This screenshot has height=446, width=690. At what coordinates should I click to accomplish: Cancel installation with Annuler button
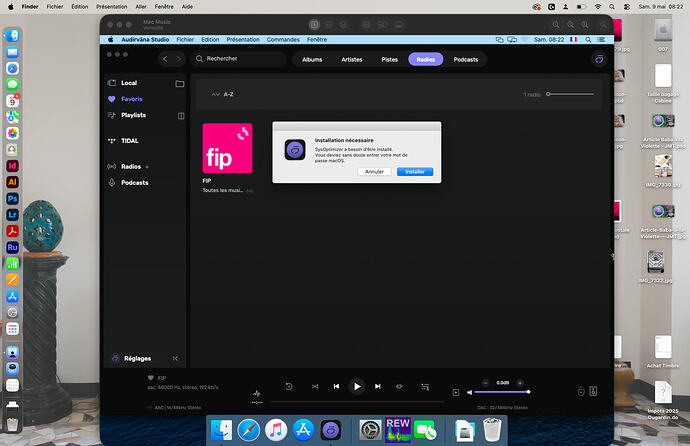(x=374, y=172)
